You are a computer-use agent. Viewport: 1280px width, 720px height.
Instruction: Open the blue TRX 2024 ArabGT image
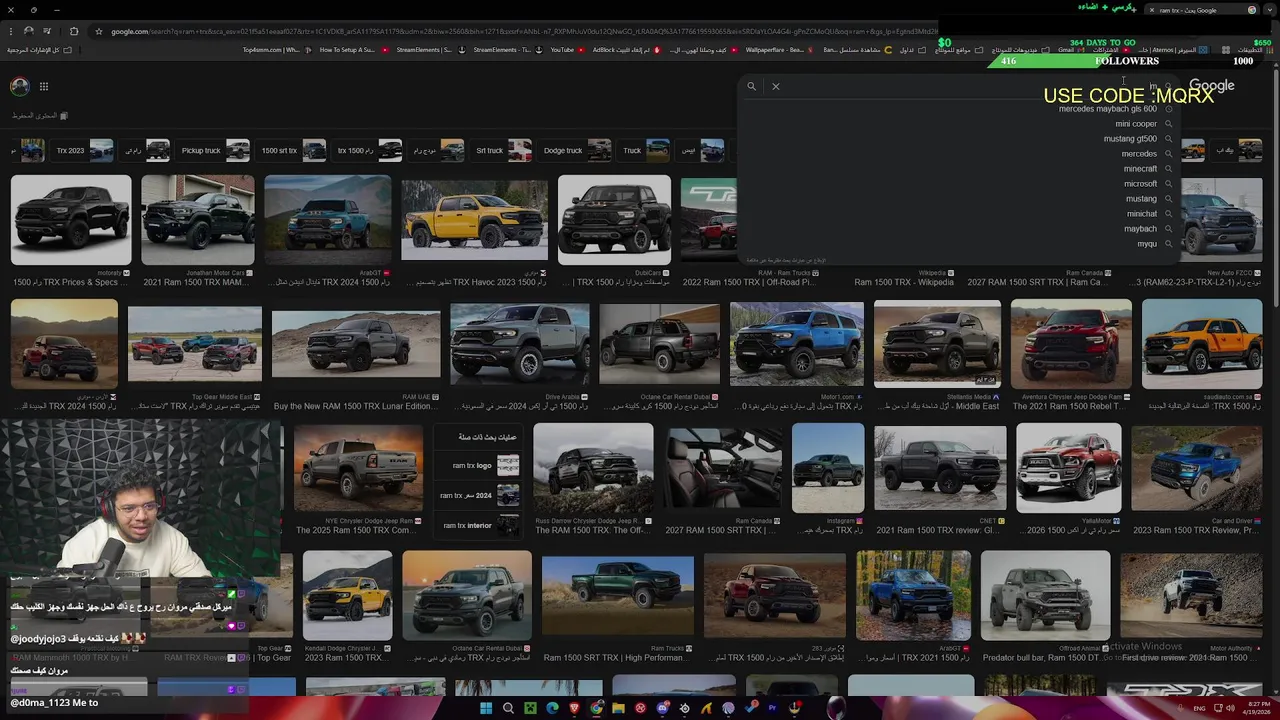(x=328, y=220)
